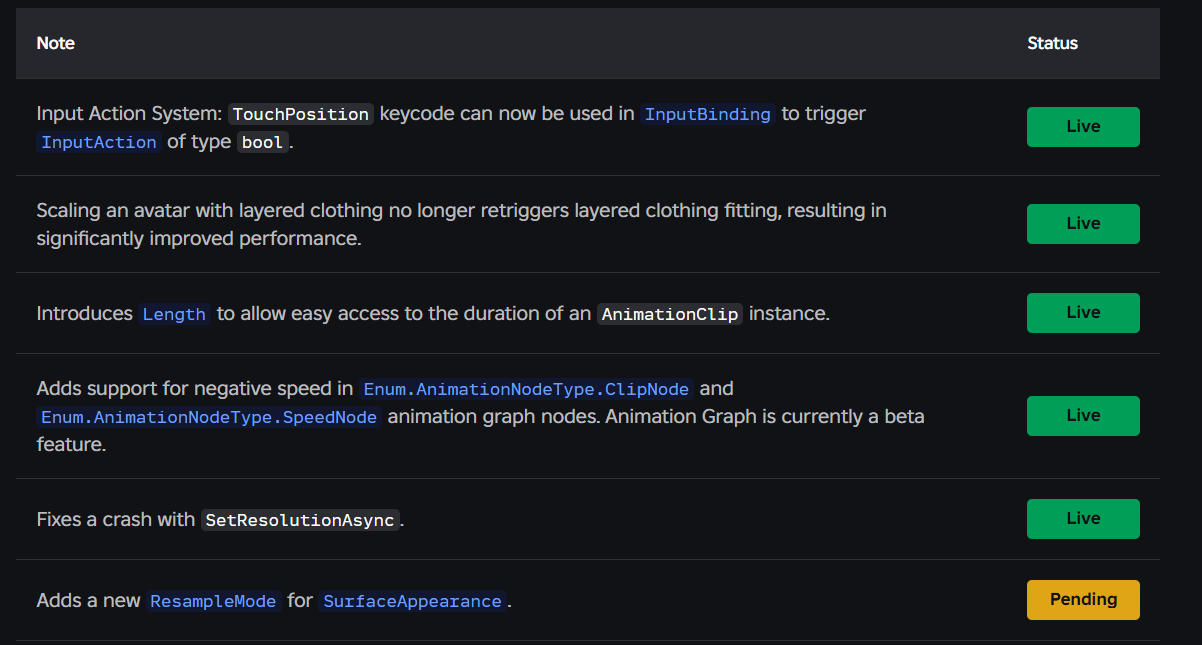Follow the Length property link

(174, 314)
